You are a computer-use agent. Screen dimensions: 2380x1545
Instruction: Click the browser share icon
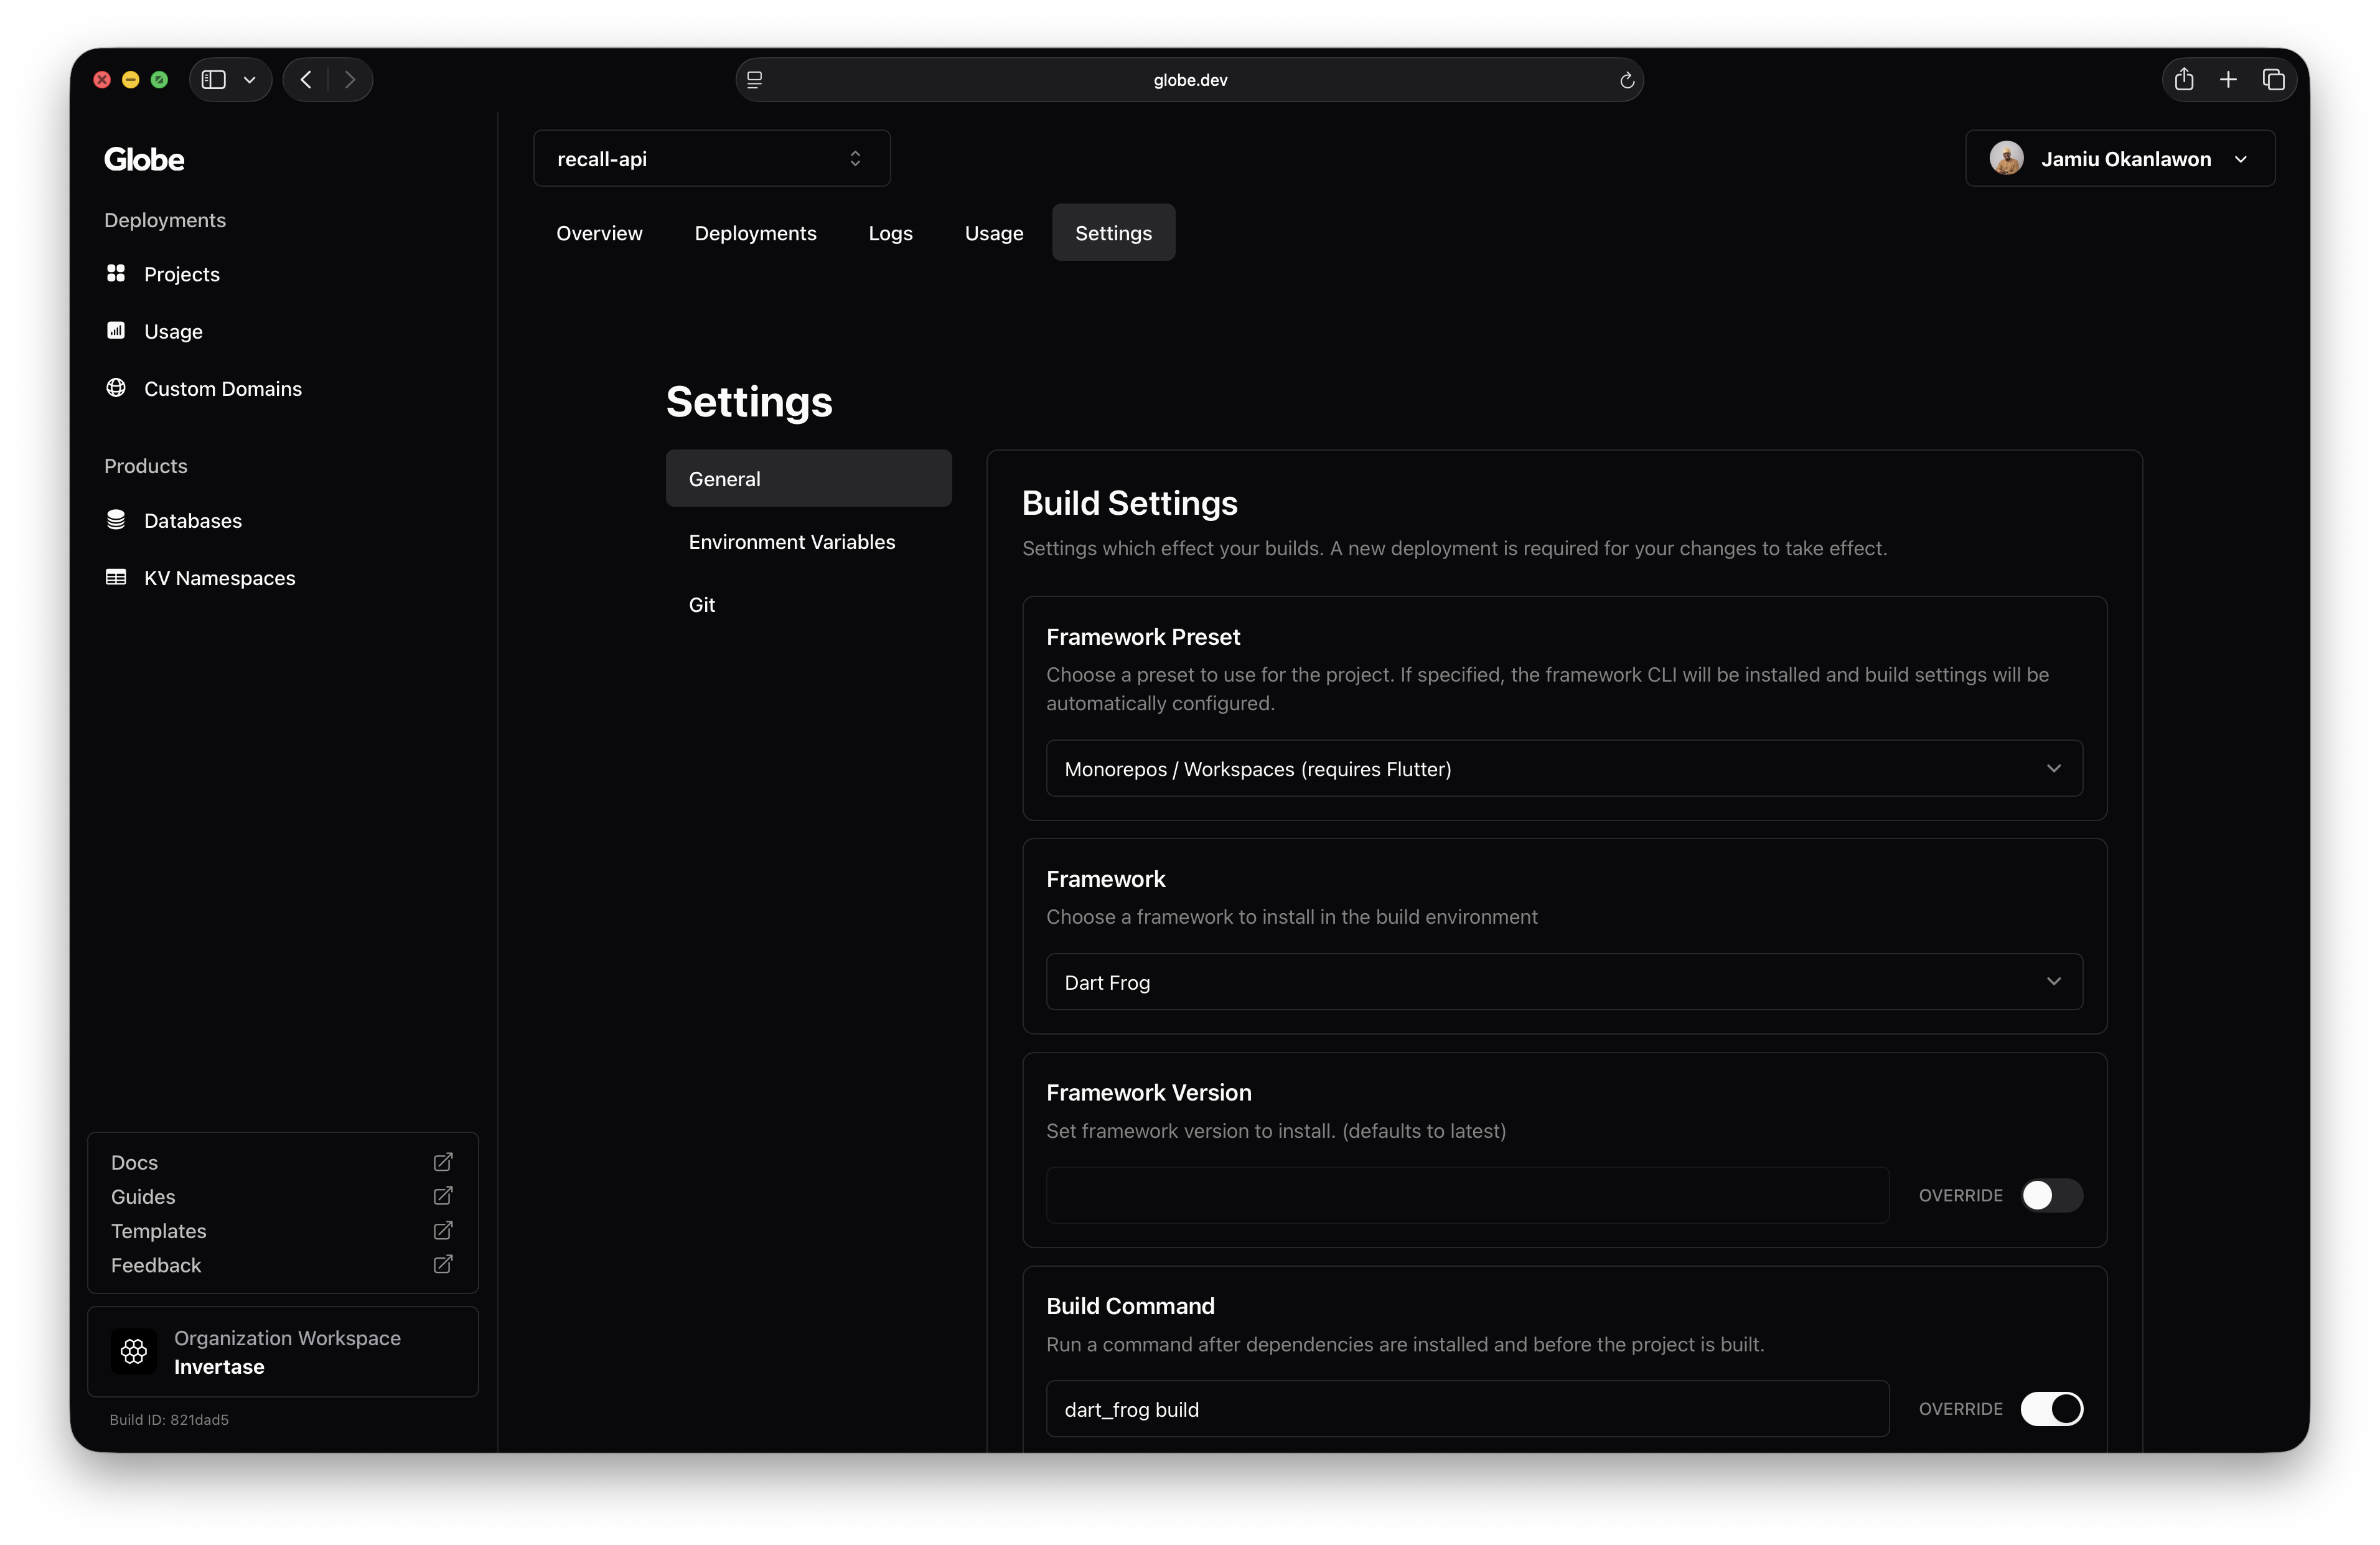[x=2184, y=80]
